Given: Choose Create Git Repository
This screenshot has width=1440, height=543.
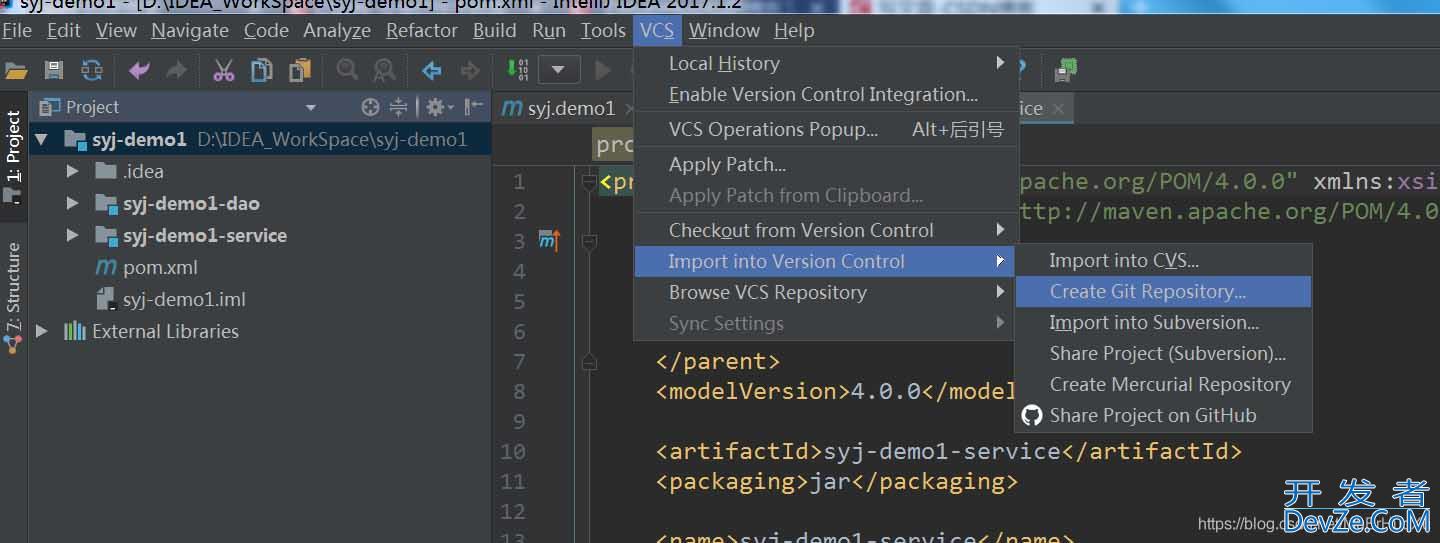Looking at the screenshot, I should [x=1163, y=292].
